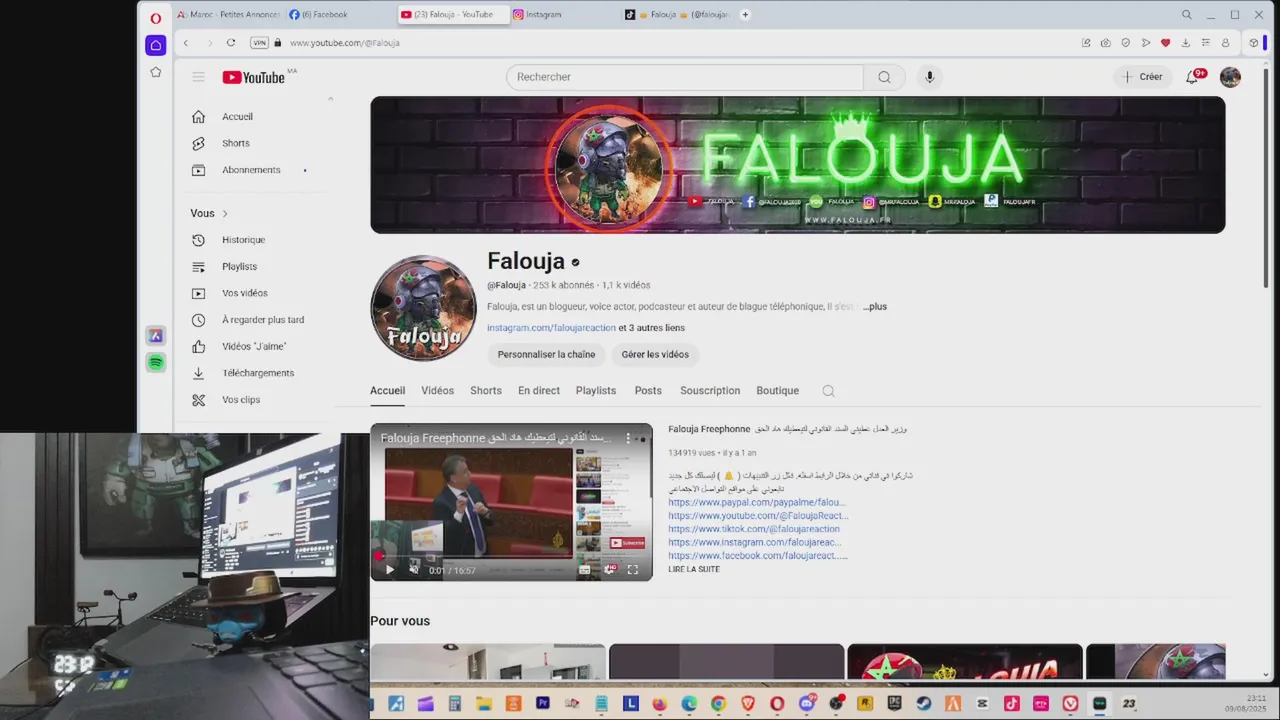Open Spotify in Opera sidebar

point(155,362)
